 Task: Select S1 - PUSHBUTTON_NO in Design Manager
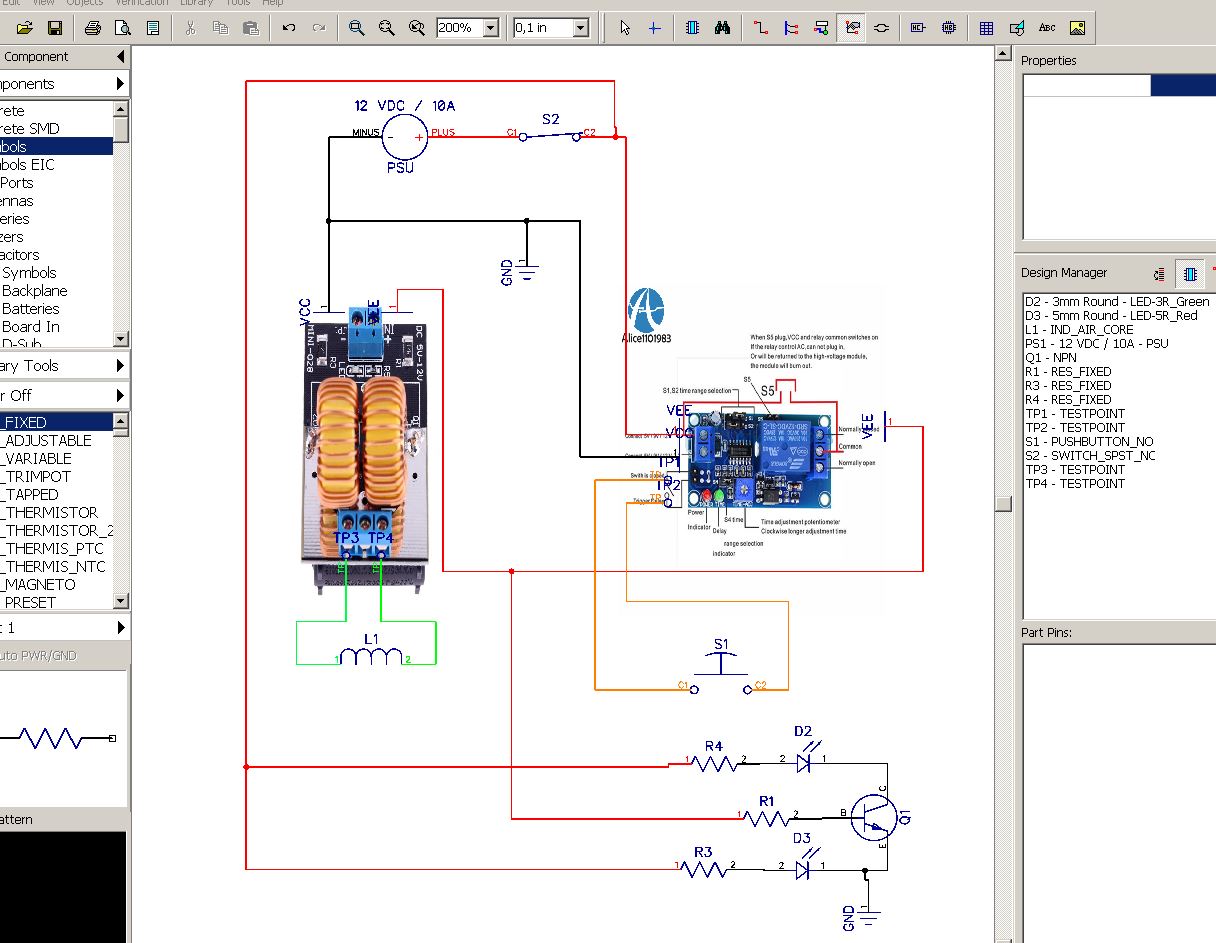(1089, 441)
